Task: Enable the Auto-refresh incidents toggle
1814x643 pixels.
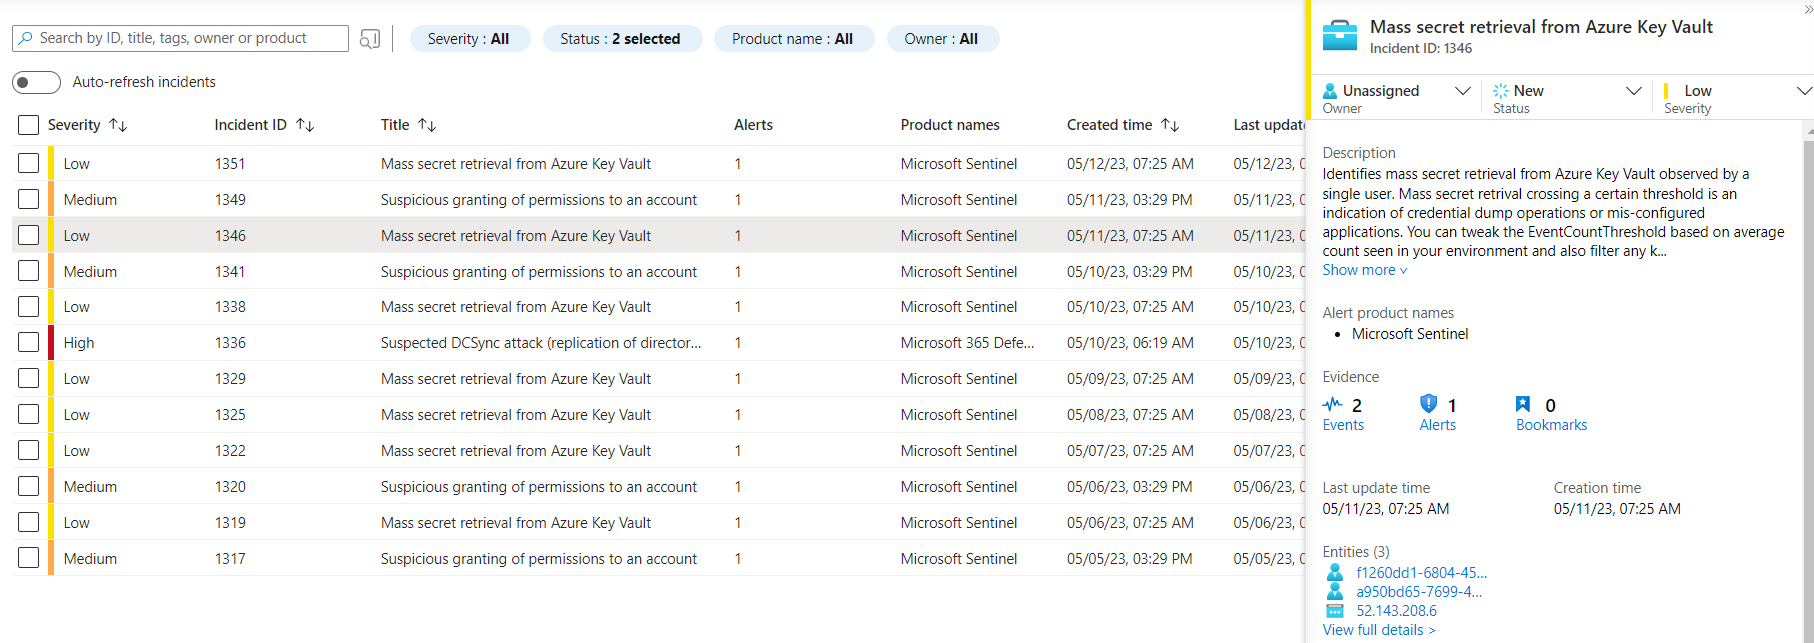Action: pyautogui.click(x=36, y=82)
